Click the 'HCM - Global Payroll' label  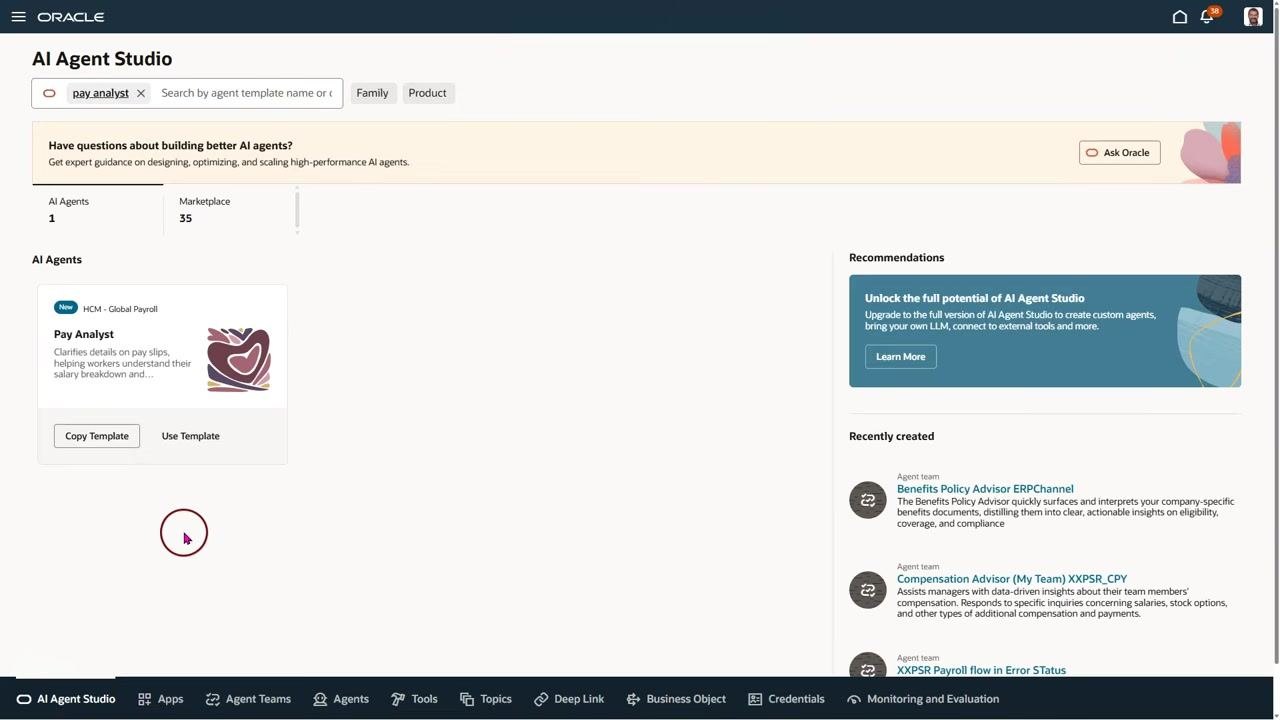click(x=120, y=309)
